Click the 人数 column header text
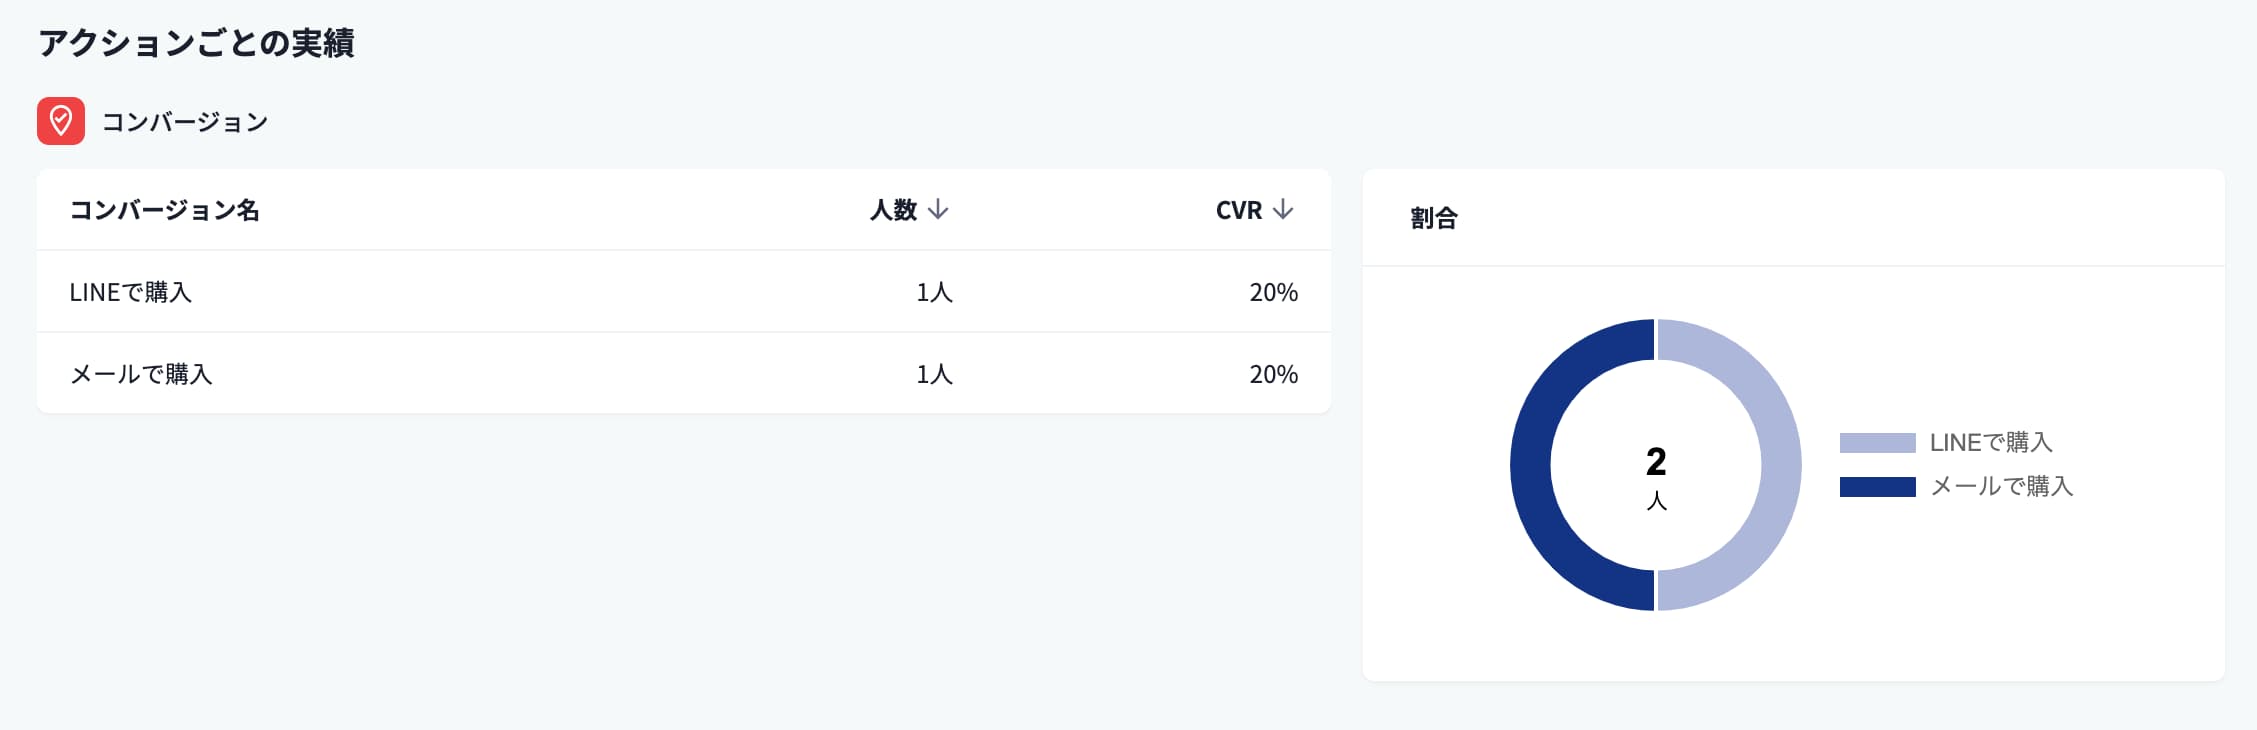Viewport: 2257px width, 730px height. coord(893,210)
